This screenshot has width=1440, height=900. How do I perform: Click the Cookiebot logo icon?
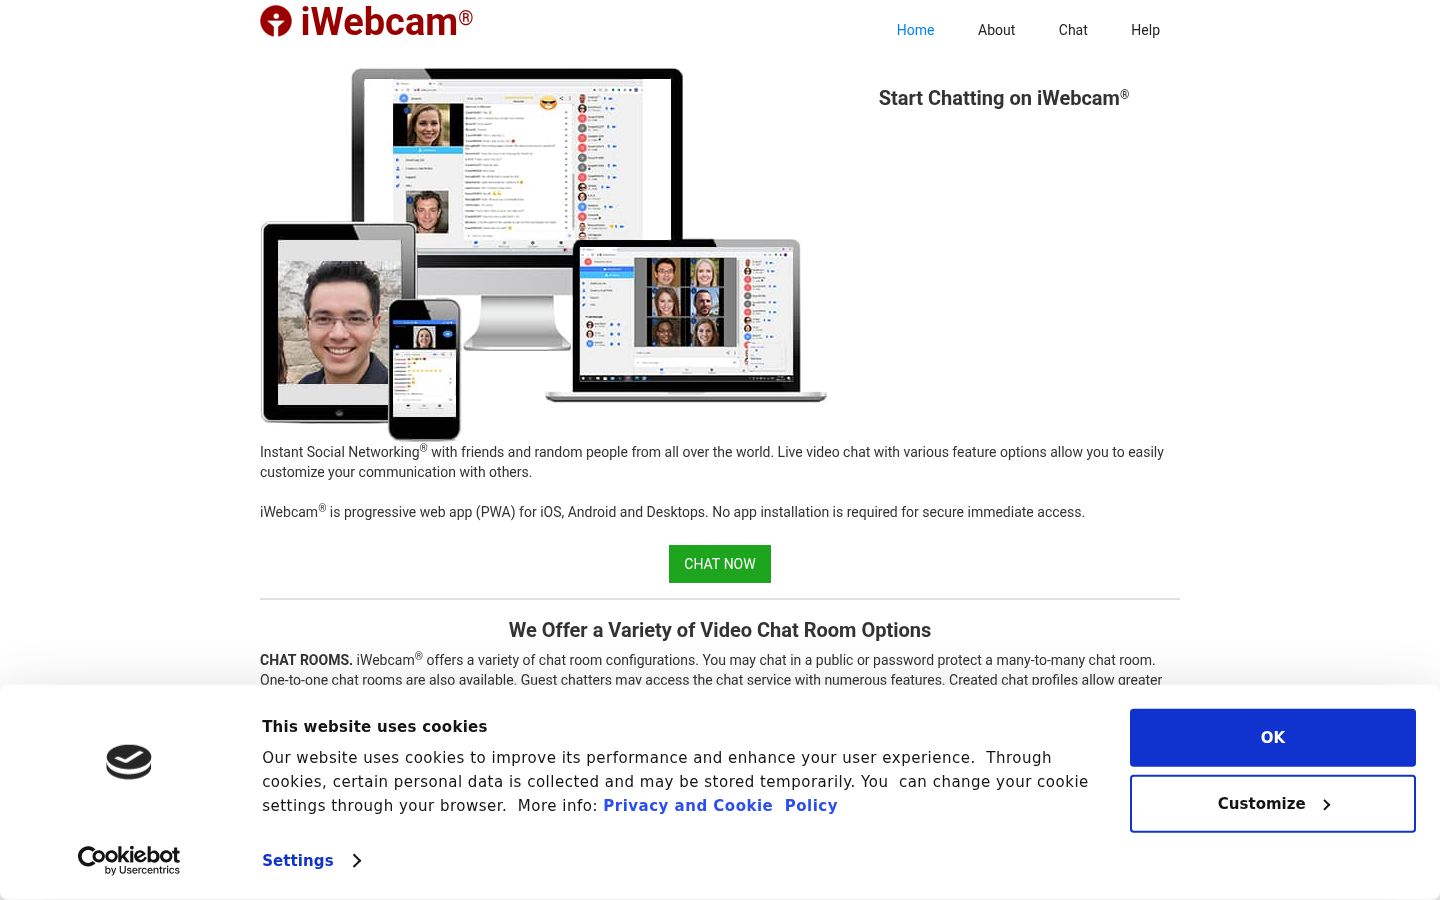tap(129, 762)
